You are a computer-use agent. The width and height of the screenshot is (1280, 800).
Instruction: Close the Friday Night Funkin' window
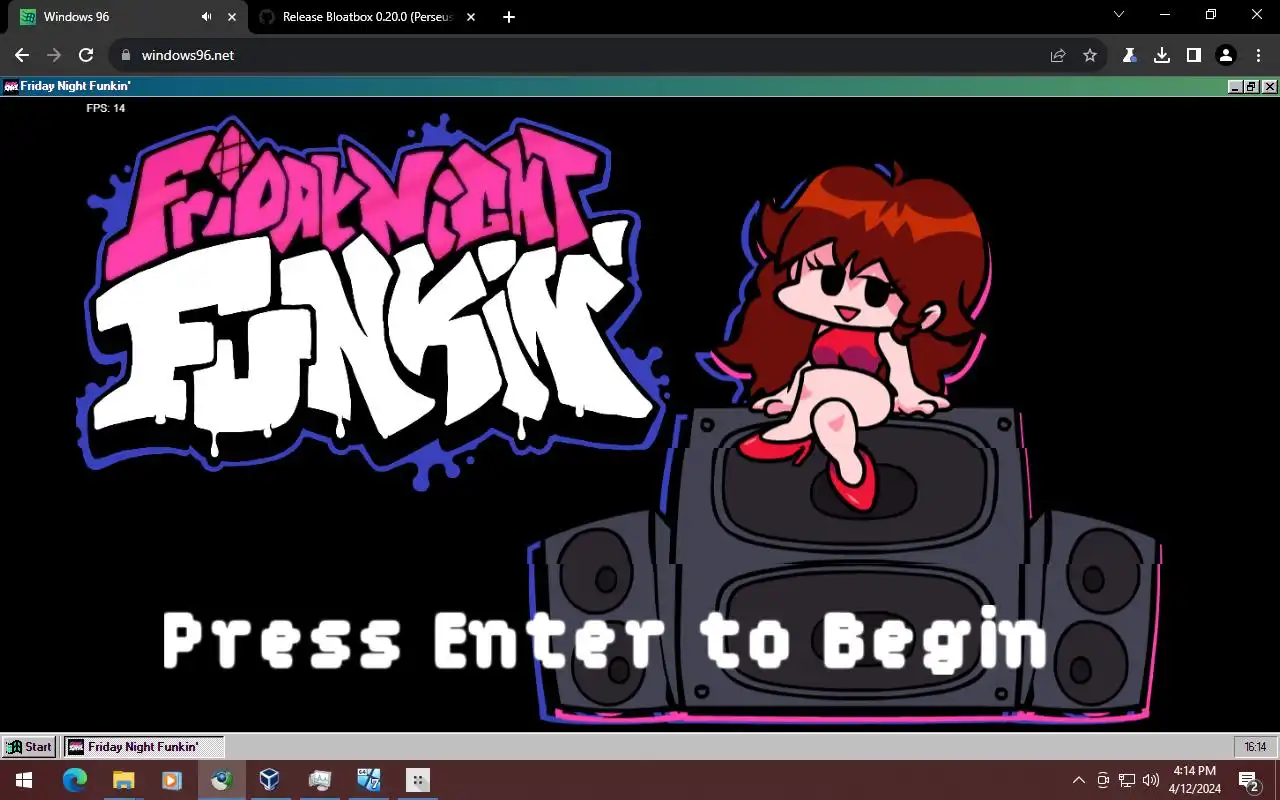tap(1270, 87)
